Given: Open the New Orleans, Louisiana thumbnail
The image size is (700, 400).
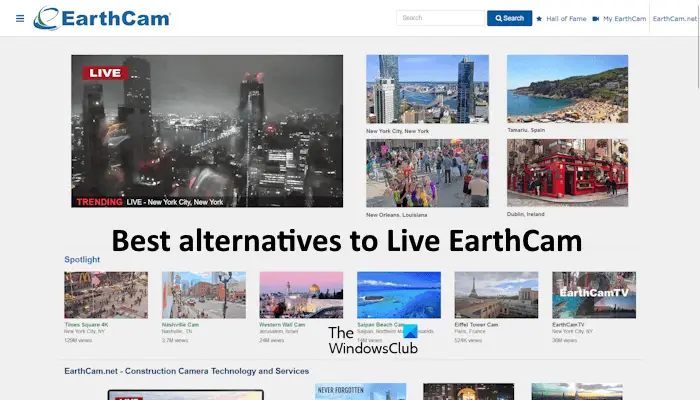Looking at the screenshot, I should point(427,173).
